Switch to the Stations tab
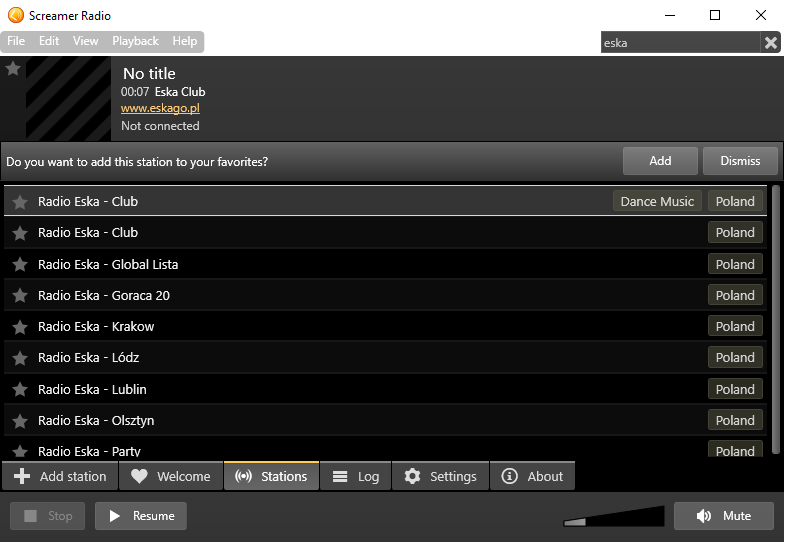 [x=271, y=476]
